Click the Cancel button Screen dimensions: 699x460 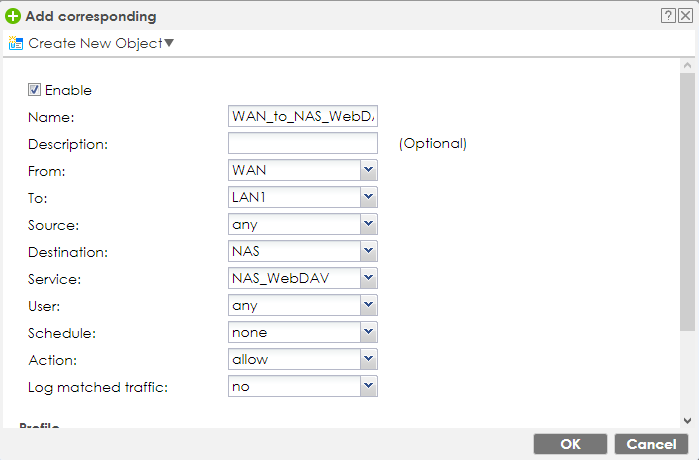652,444
